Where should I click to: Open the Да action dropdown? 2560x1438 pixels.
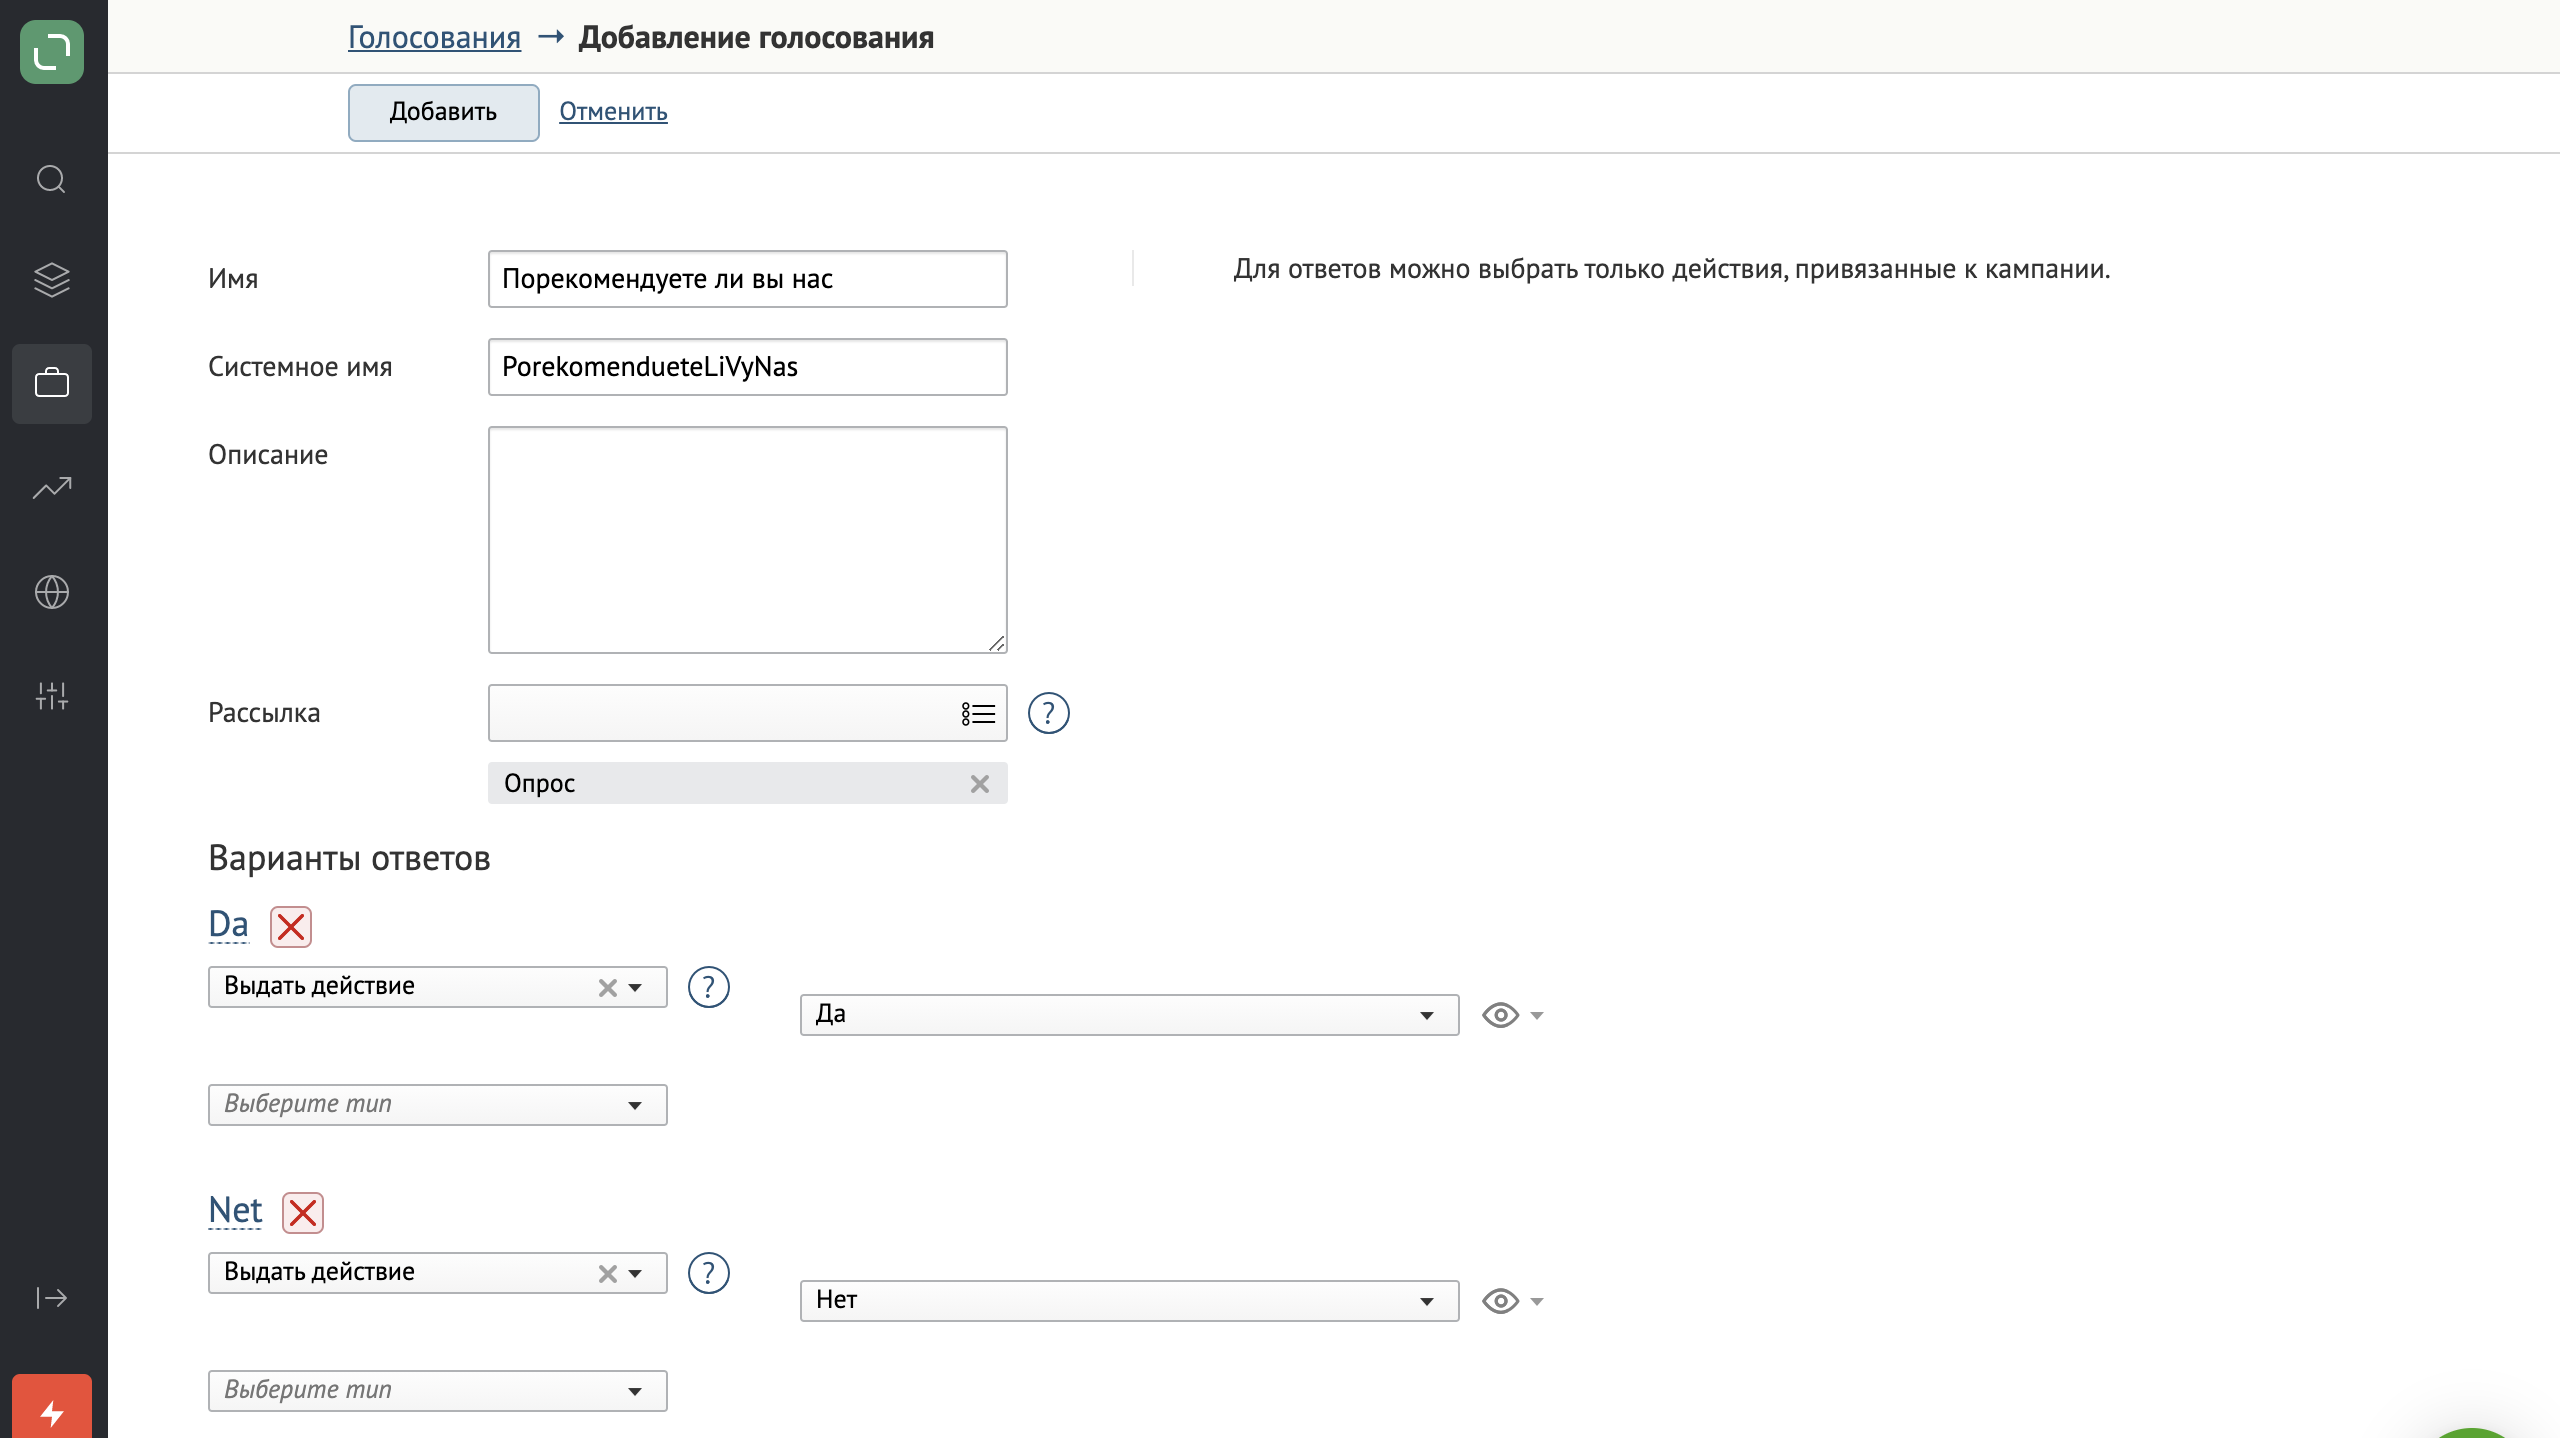click(1129, 1015)
